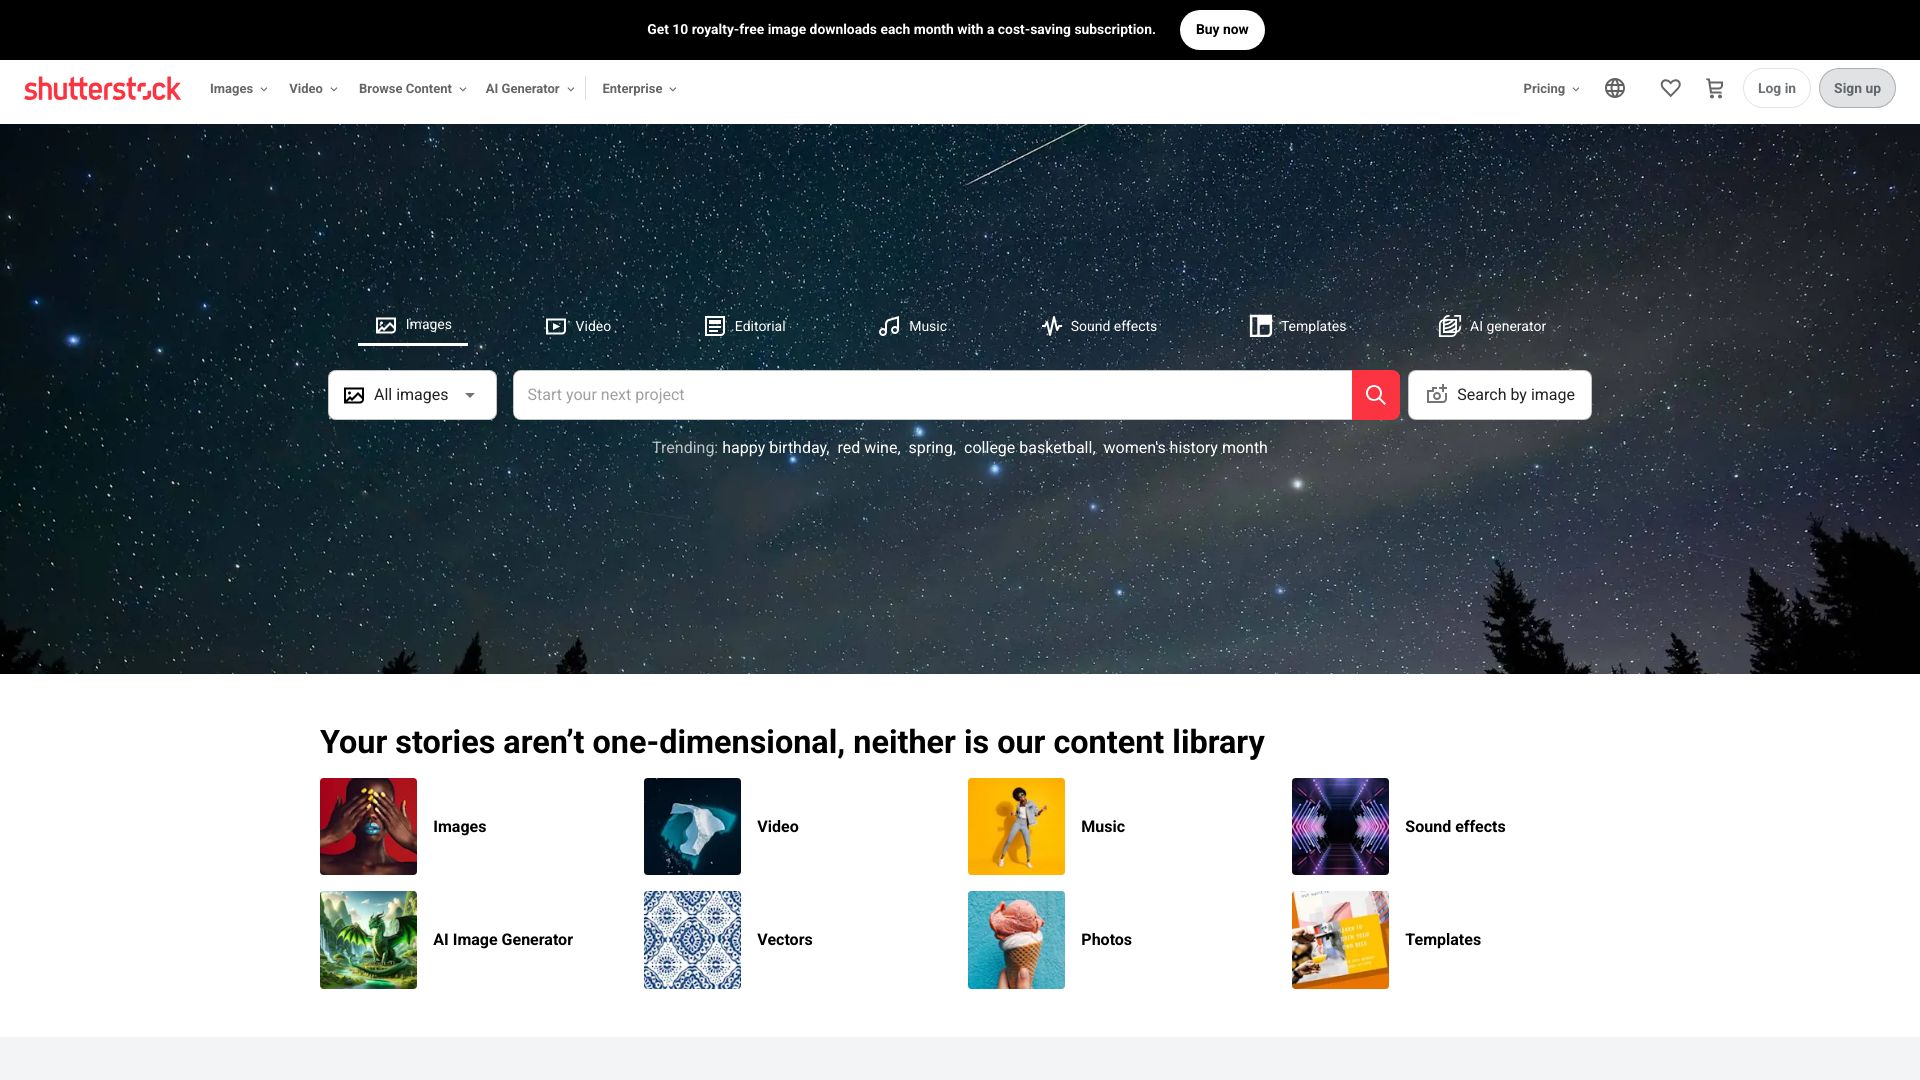
Task: Click the Buy now button
Action: pyautogui.click(x=1222, y=29)
